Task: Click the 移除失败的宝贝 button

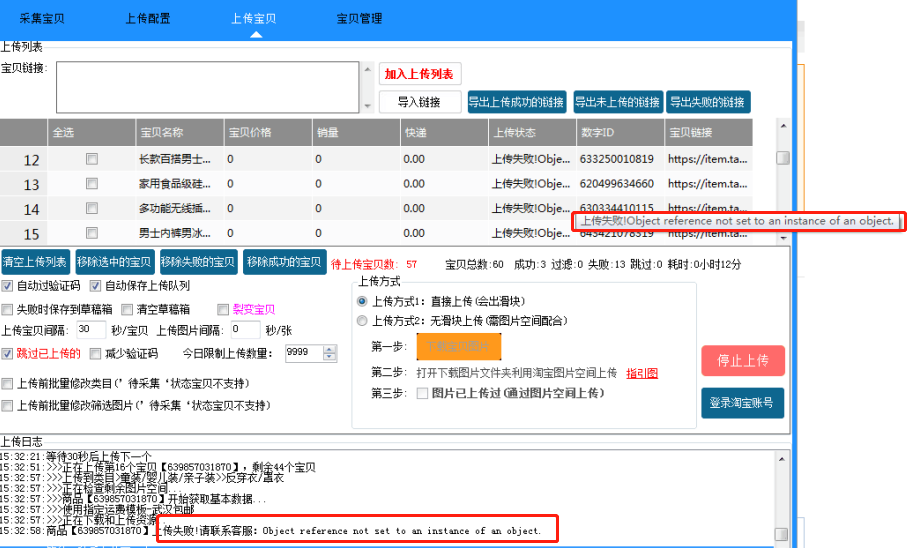Action: coord(198,262)
